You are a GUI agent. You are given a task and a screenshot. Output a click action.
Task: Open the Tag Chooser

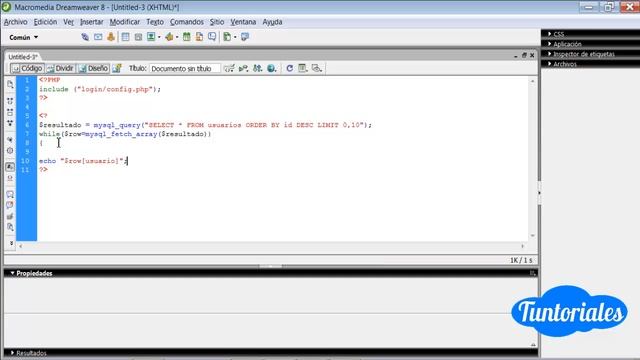coord(245,37)
